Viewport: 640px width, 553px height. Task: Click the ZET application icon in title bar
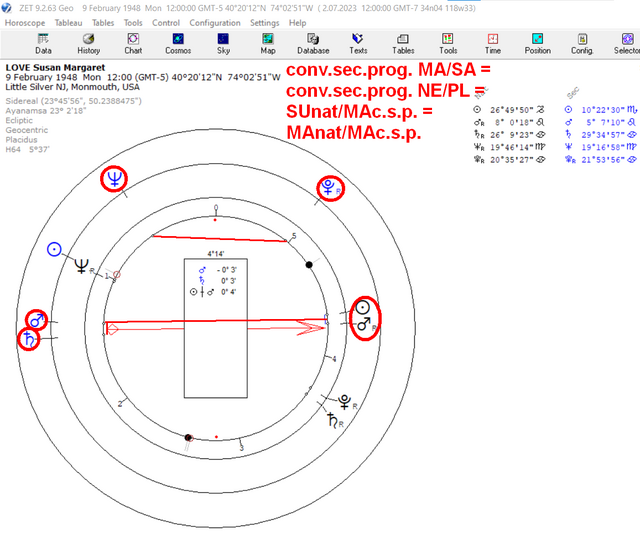pyautogui.click(x=7, y=8)
